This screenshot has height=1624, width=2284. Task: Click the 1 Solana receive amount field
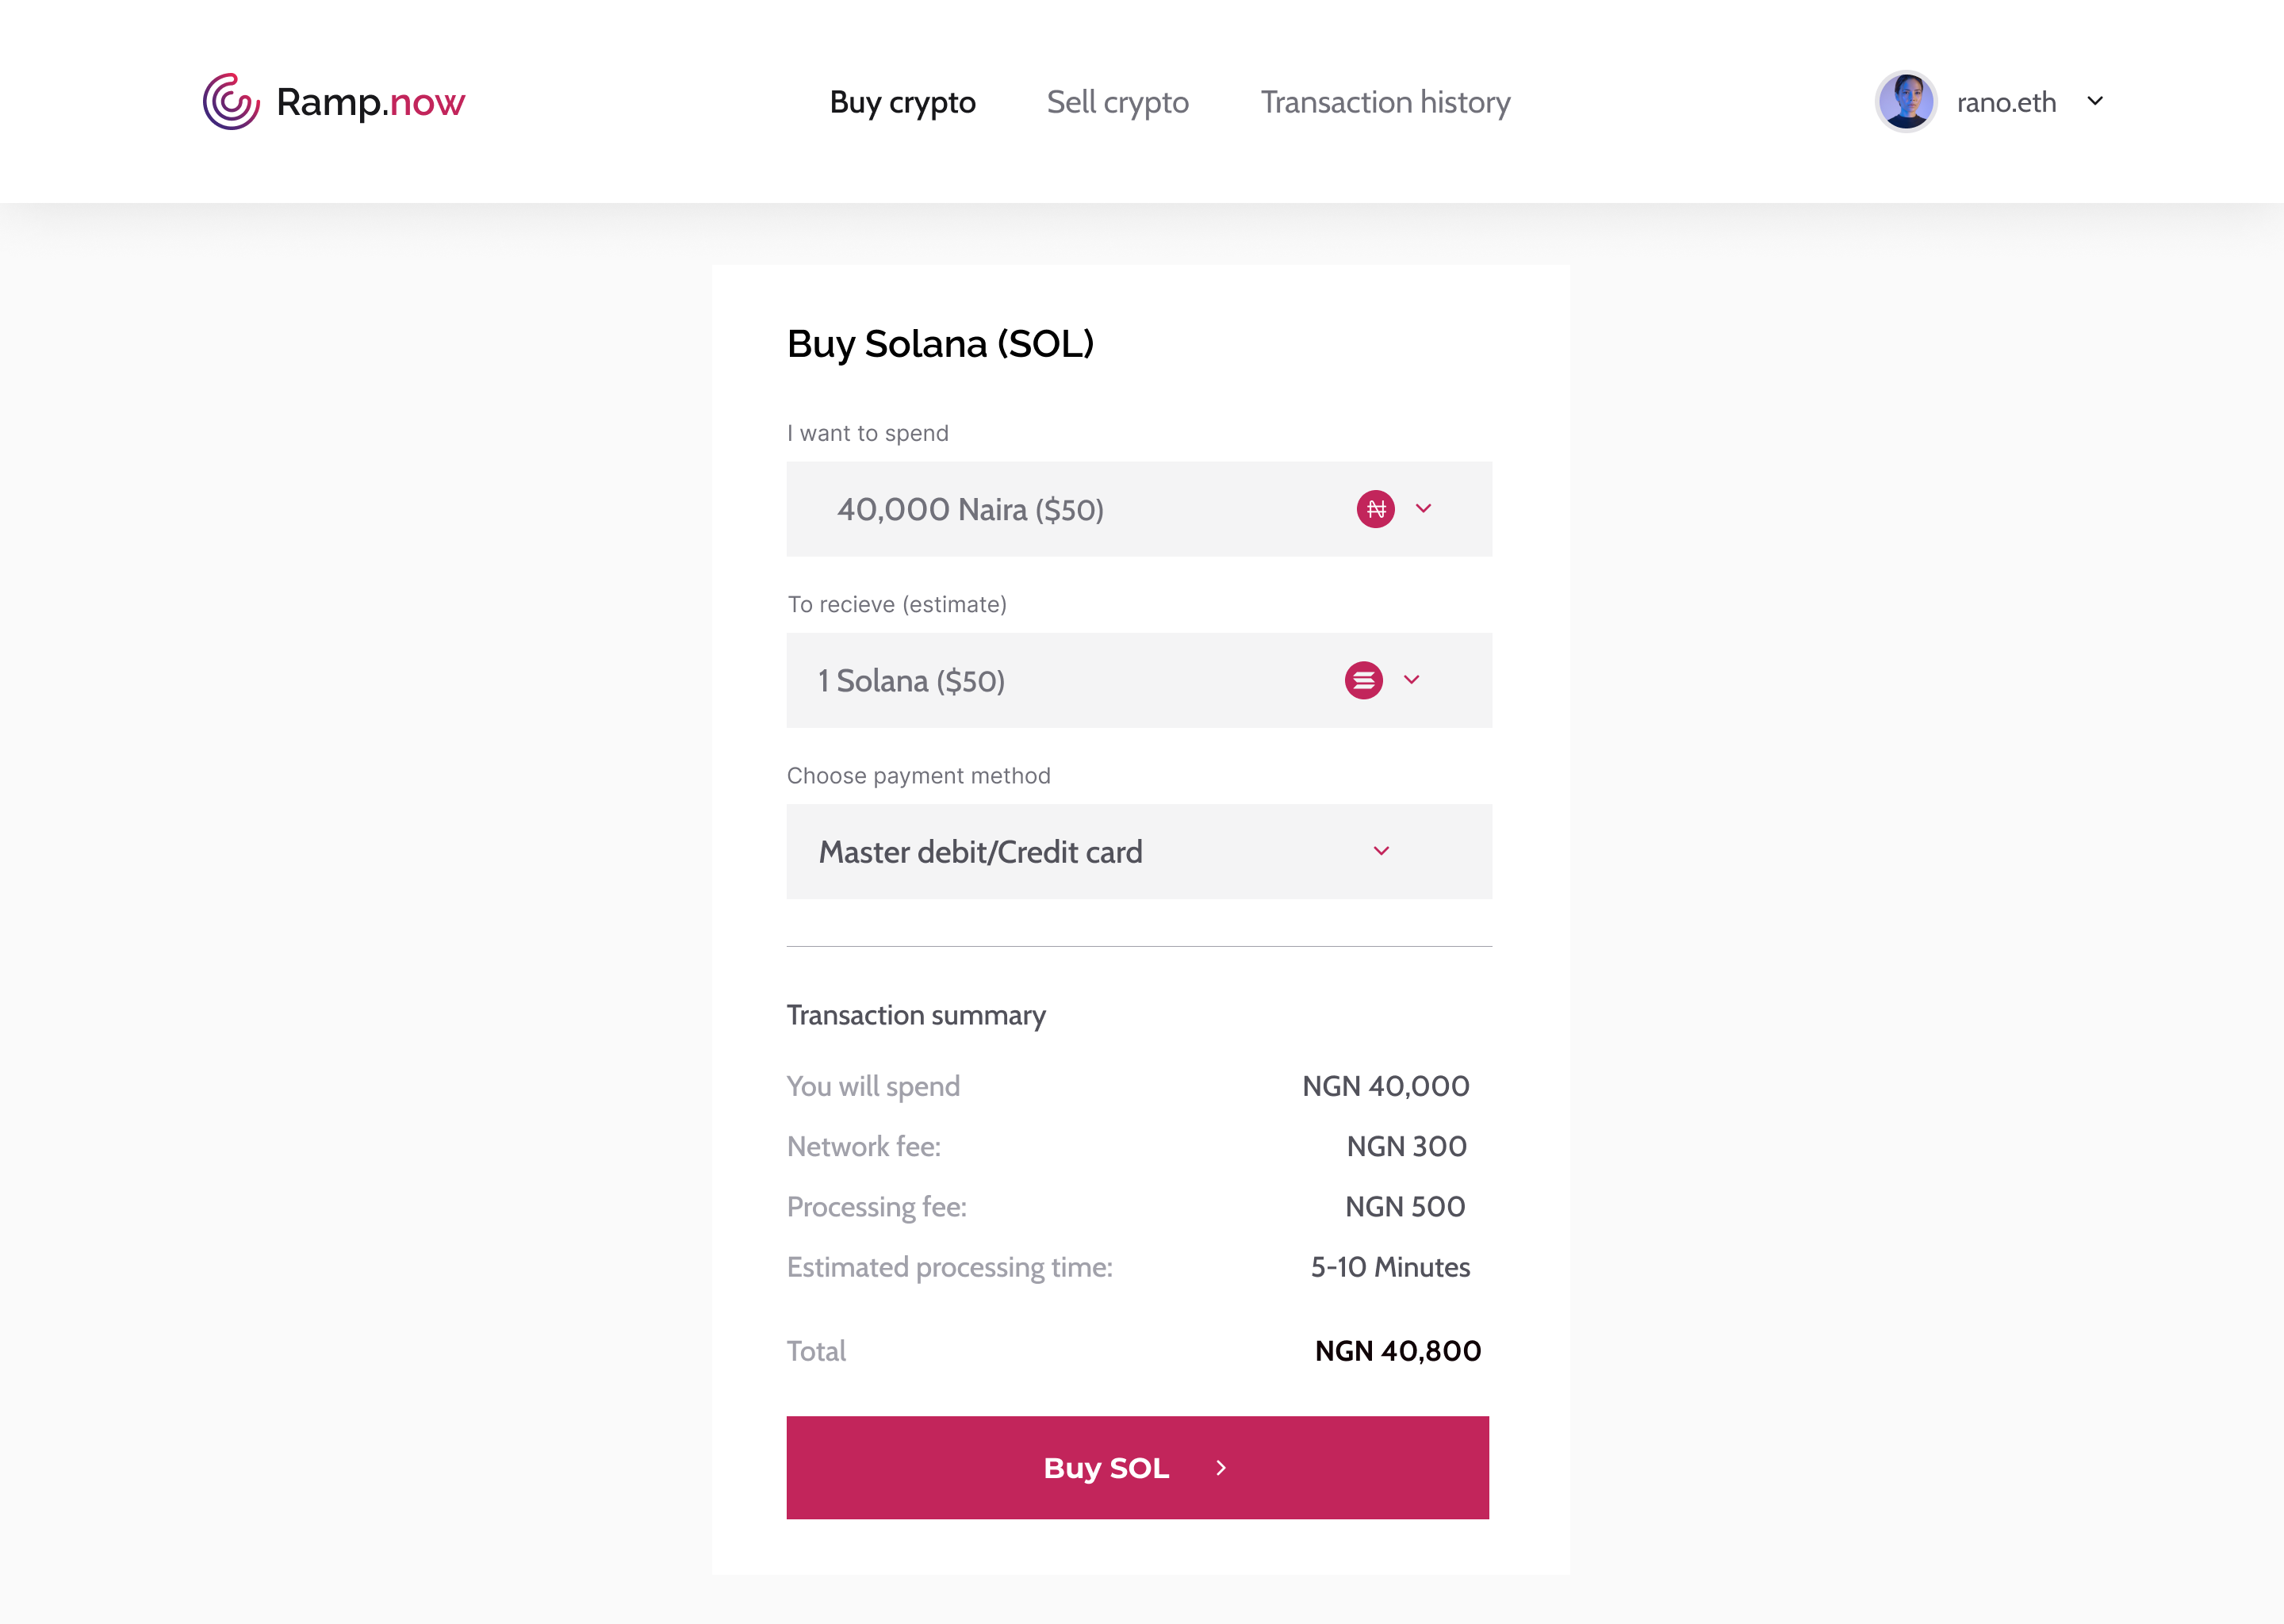[1050, 681]
